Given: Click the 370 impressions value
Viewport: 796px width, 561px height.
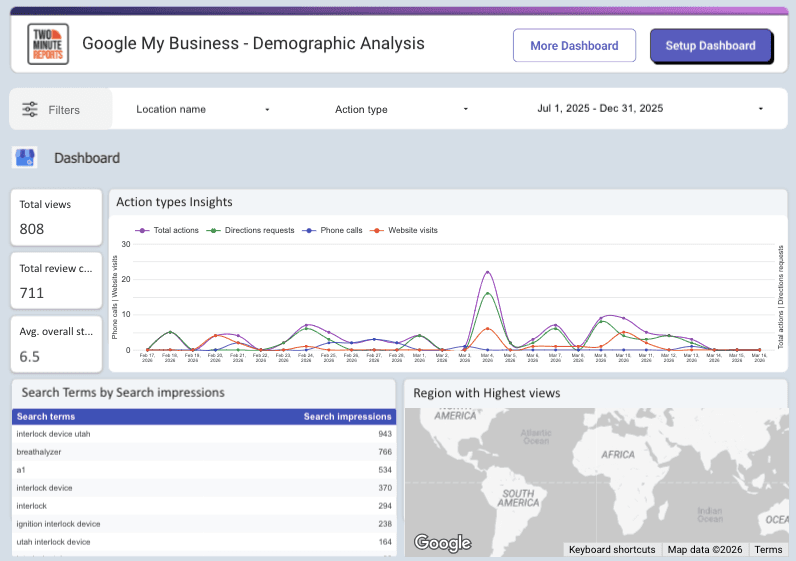Looking at the screenshot, I should point(385,488).
